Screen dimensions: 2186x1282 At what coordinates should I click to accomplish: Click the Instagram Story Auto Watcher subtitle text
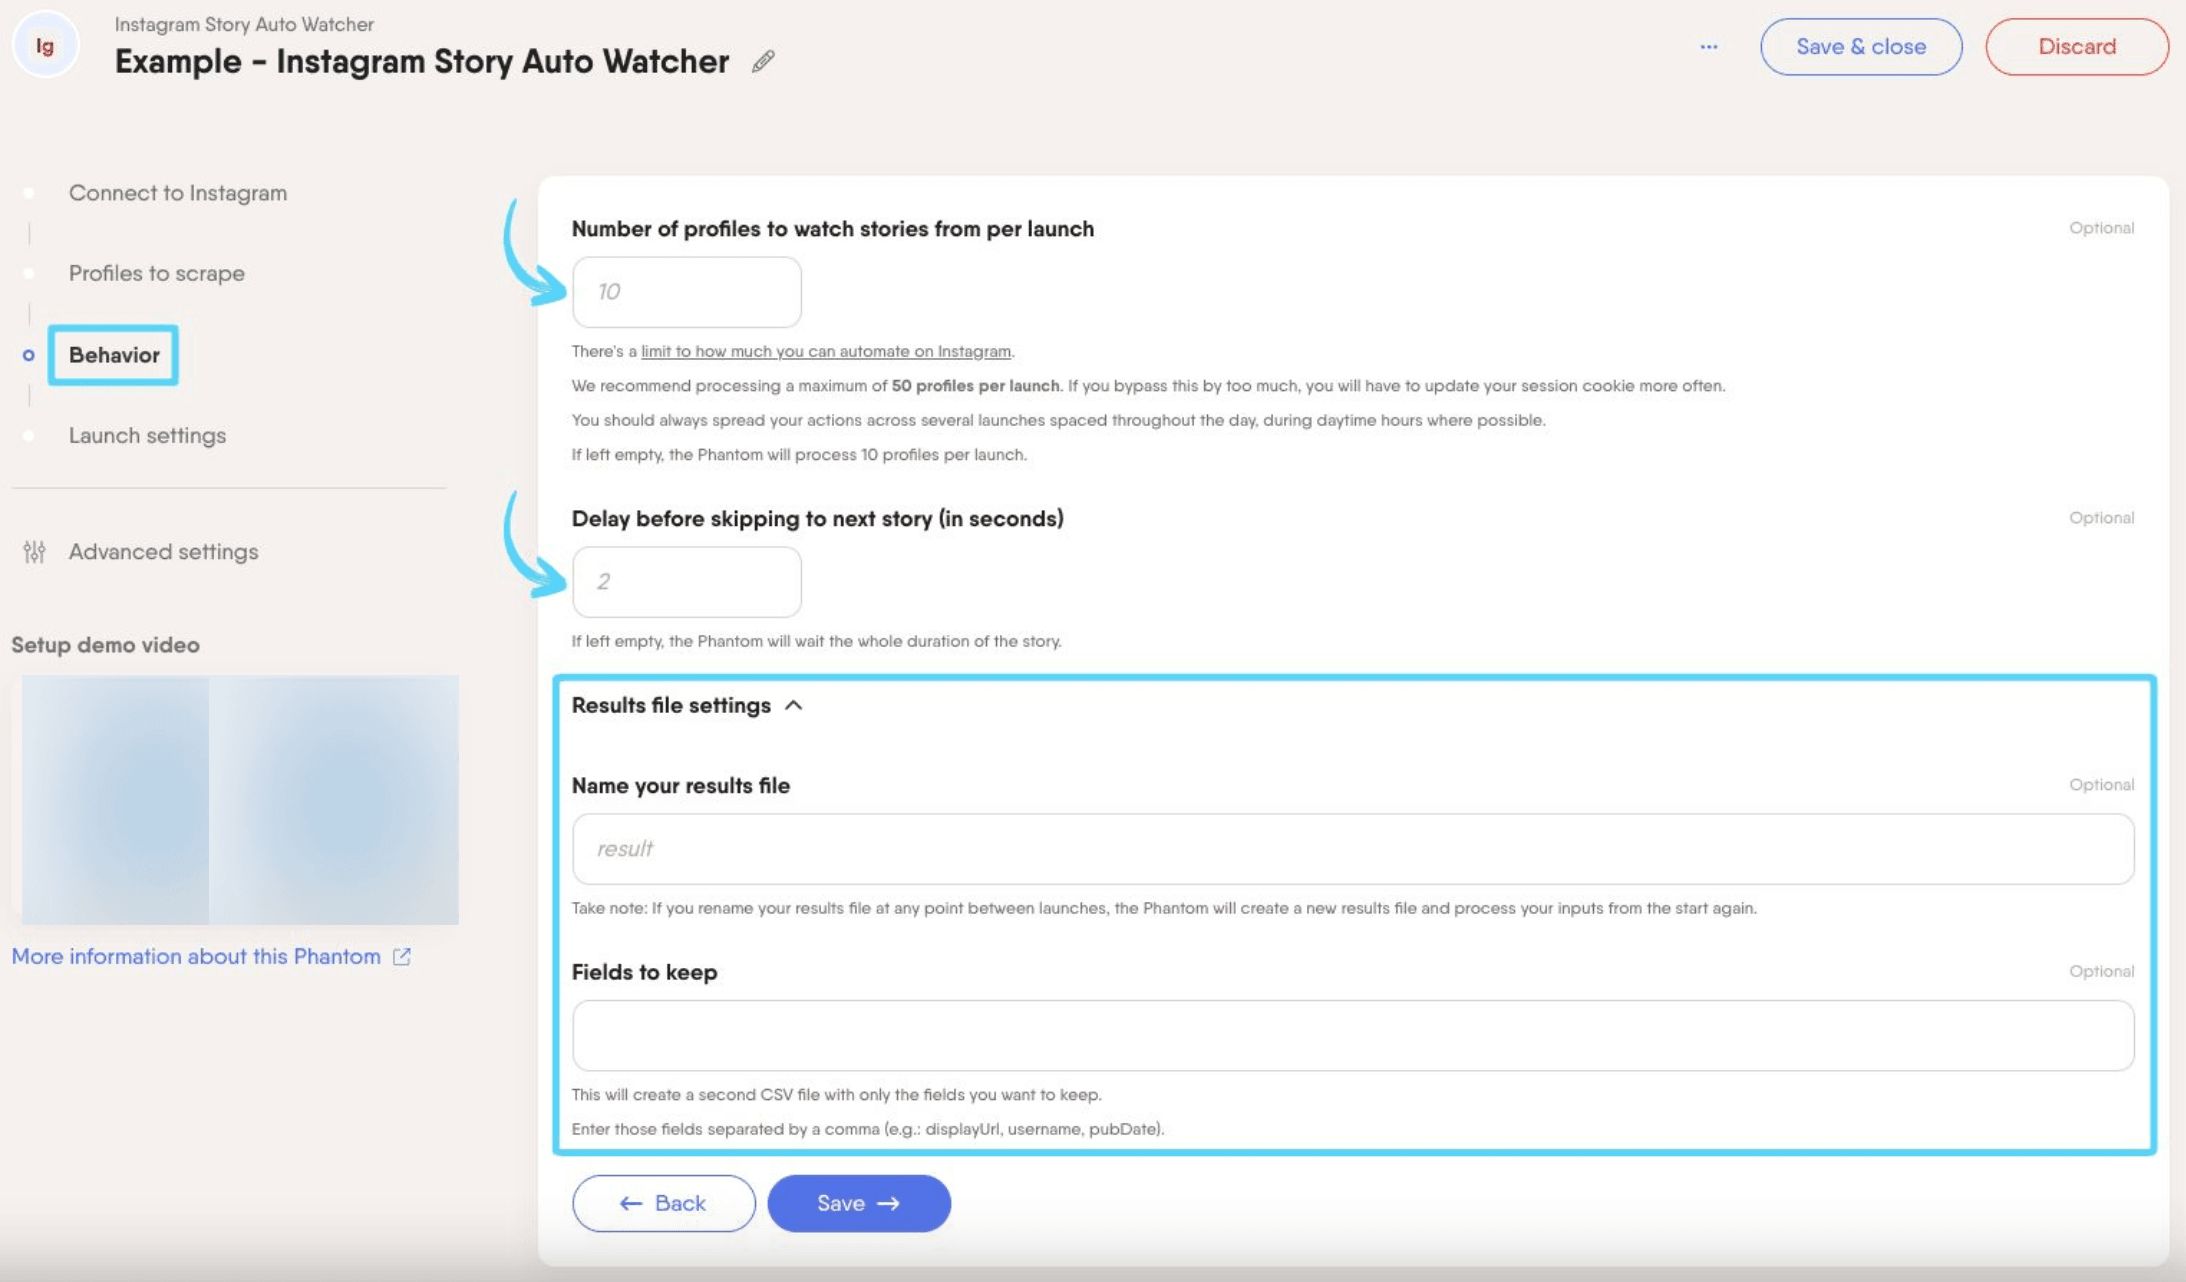click(x=244, y=24)
